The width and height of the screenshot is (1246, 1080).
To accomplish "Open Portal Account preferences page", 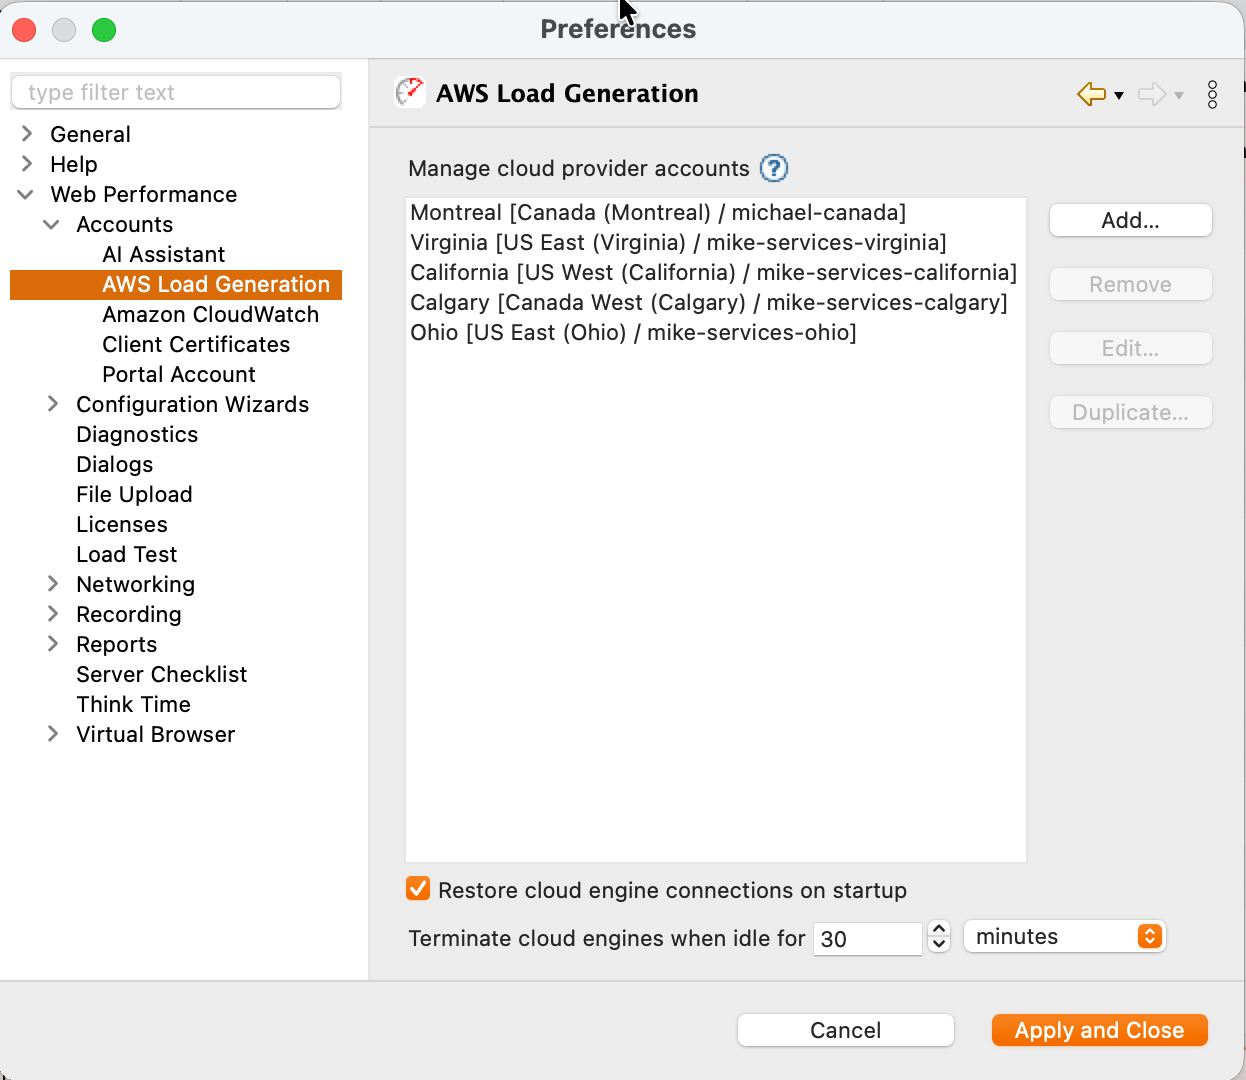I will point(179,374).
